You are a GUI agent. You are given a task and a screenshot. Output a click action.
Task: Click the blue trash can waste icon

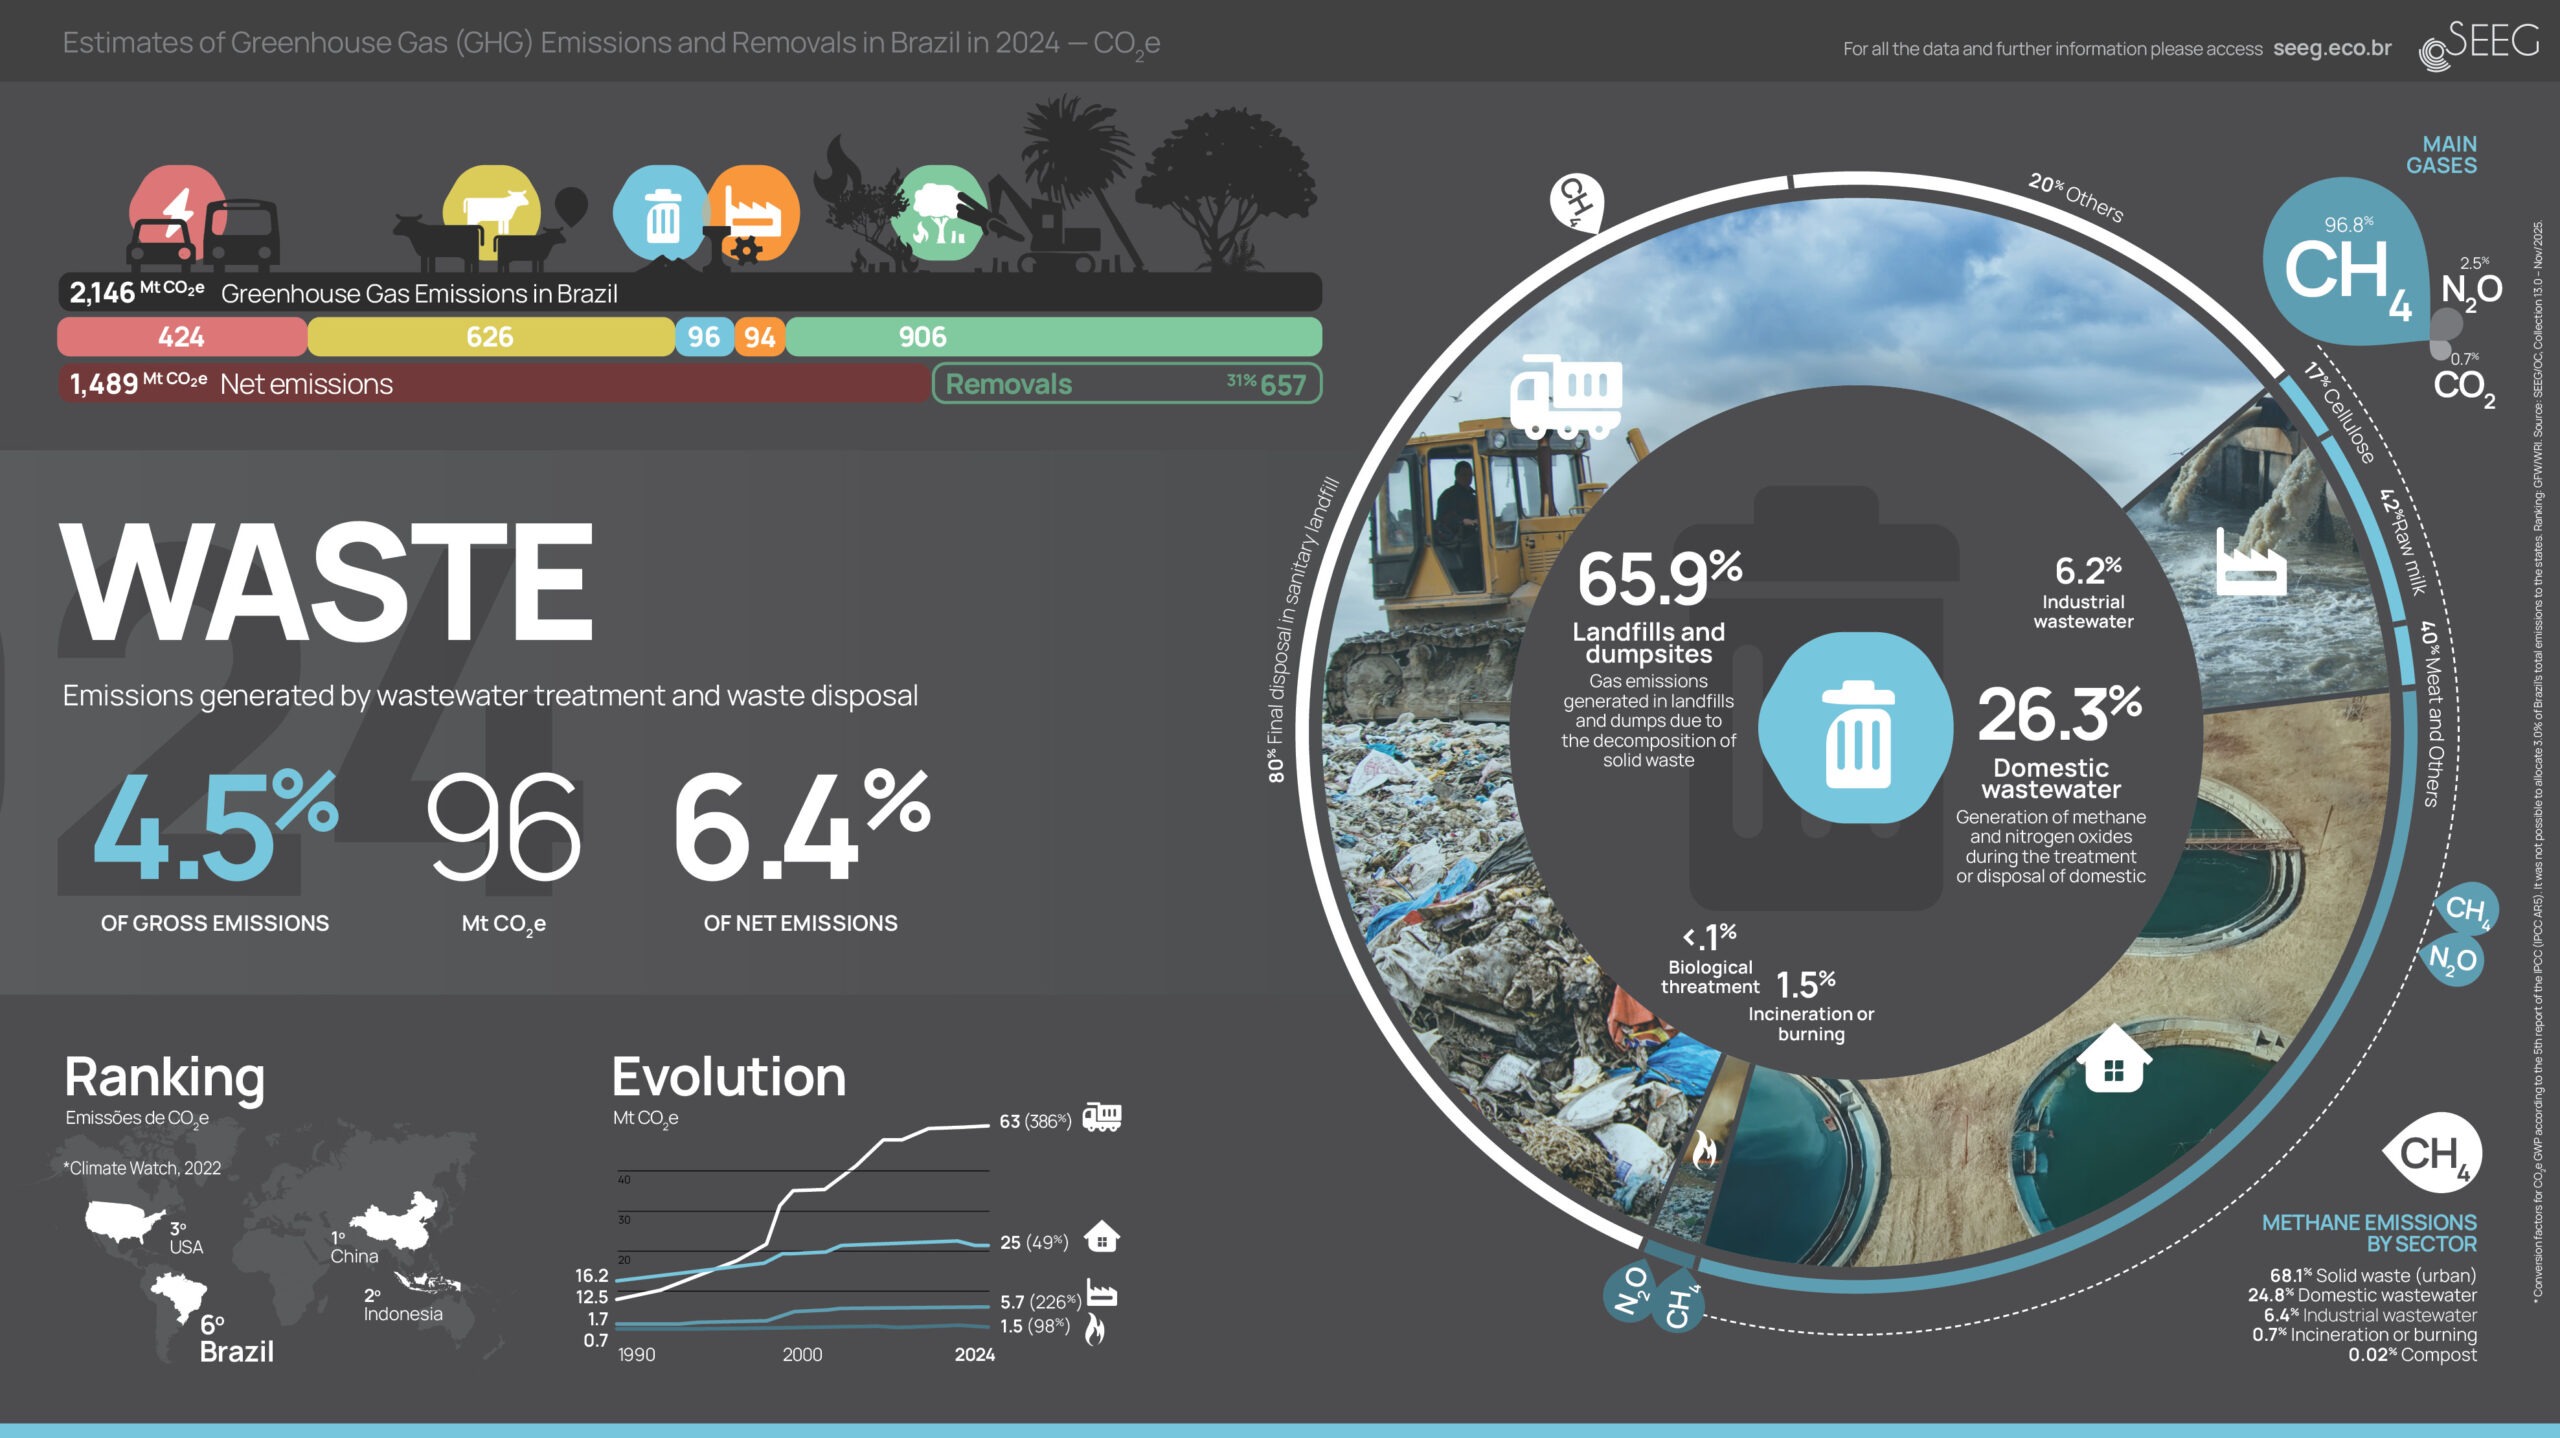click(661, 215)
